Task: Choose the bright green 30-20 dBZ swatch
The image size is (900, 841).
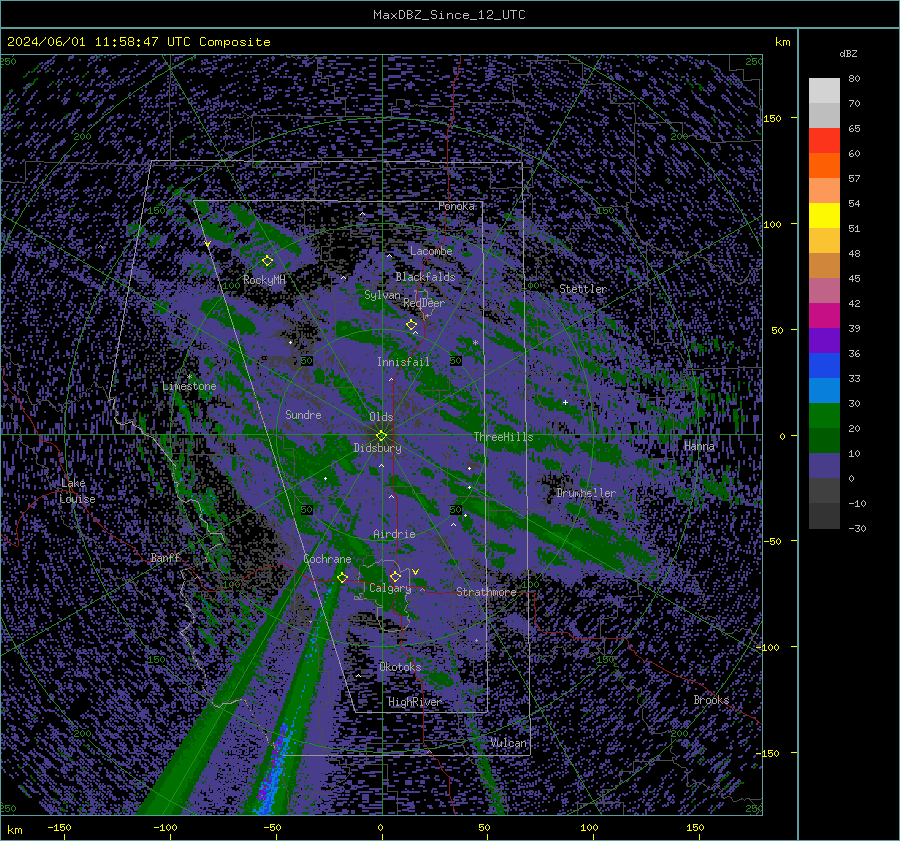Action: pos(824,416)
